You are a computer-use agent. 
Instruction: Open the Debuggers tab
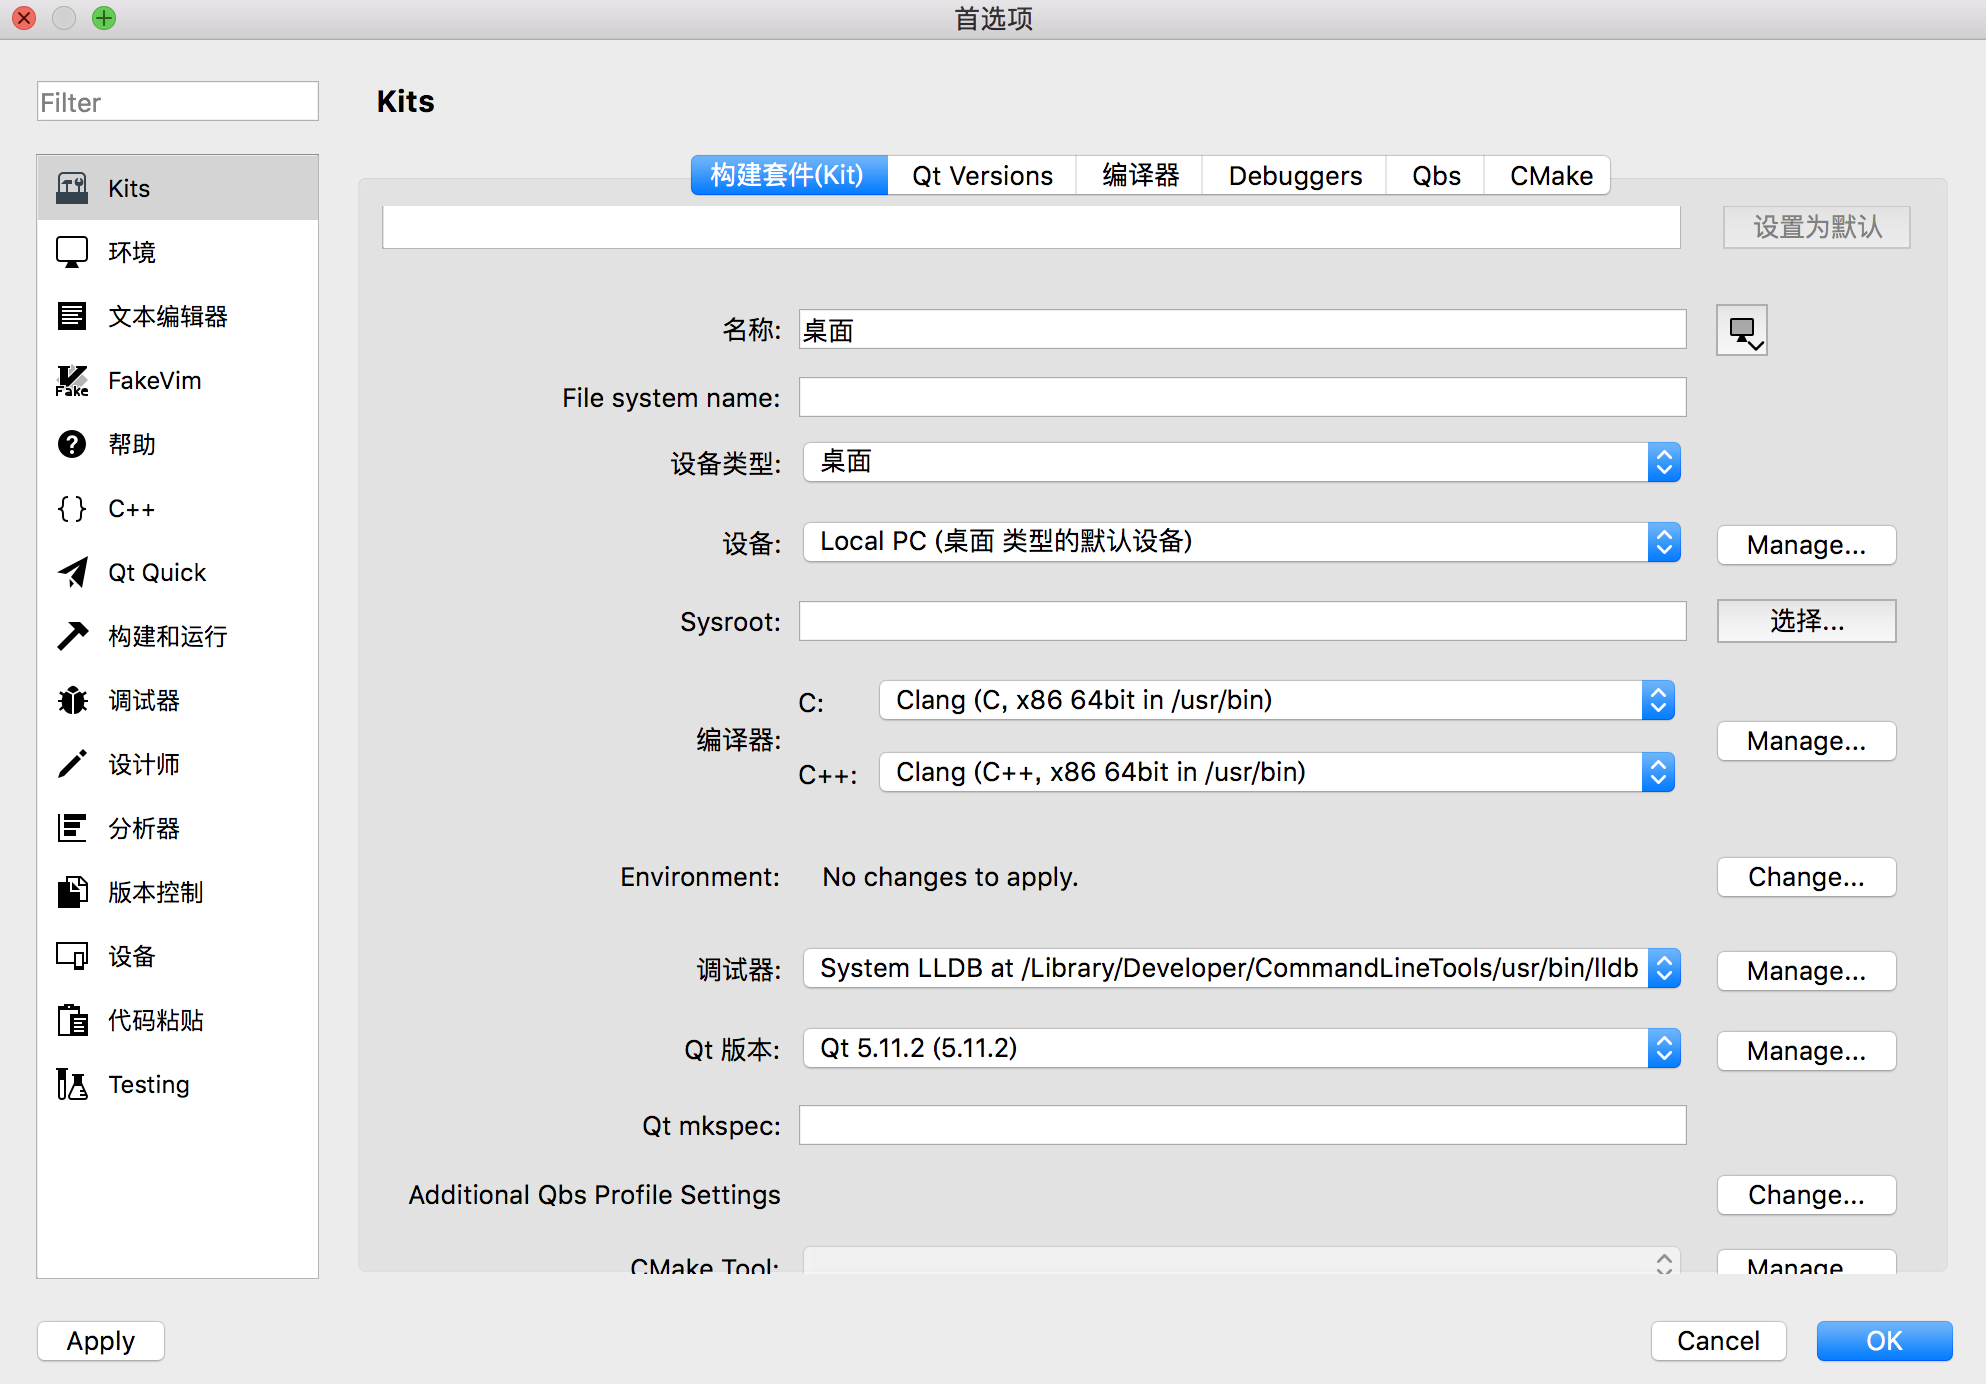coord(1294,175)
